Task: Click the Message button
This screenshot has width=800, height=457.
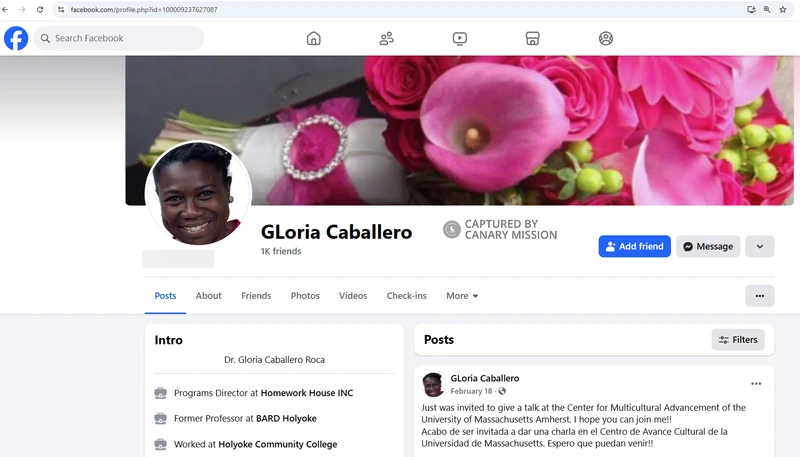Action: pyautogui.click(x=708, y=246)
